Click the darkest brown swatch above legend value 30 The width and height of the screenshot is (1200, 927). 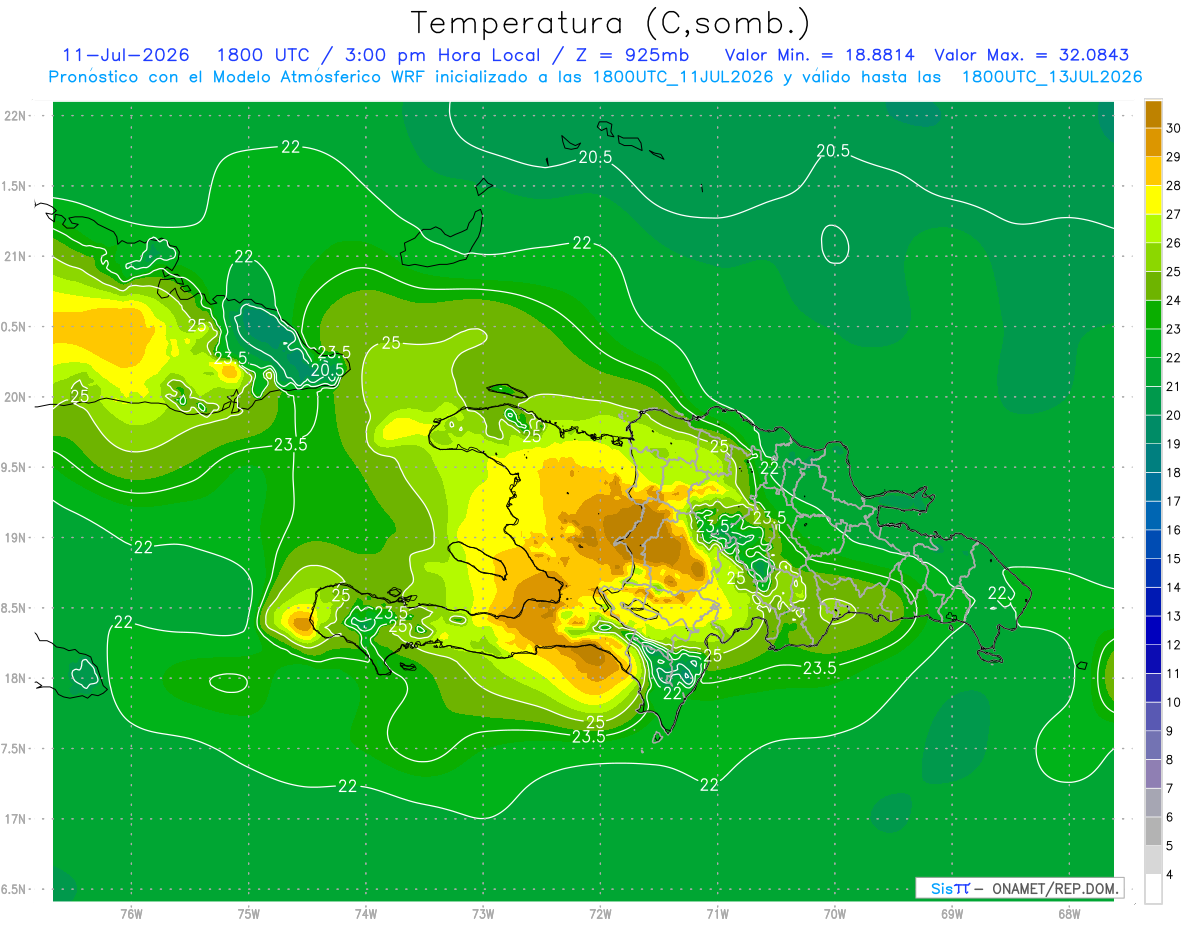[1153, 114]
